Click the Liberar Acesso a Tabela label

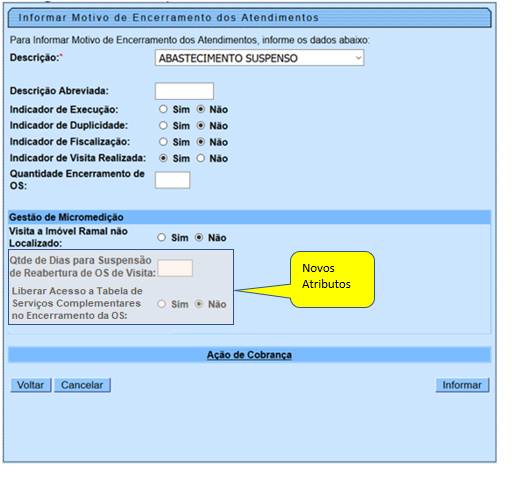tap(77, 303)
